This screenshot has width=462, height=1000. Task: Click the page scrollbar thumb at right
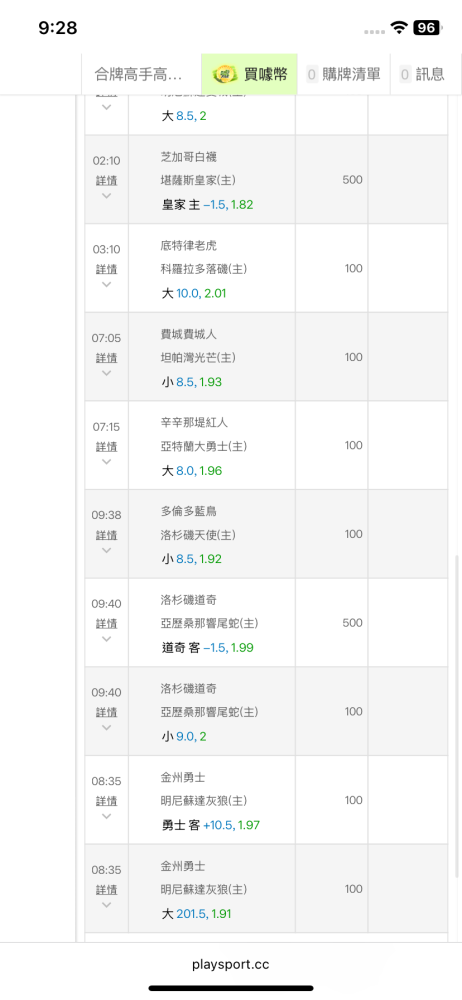(457, 716)
